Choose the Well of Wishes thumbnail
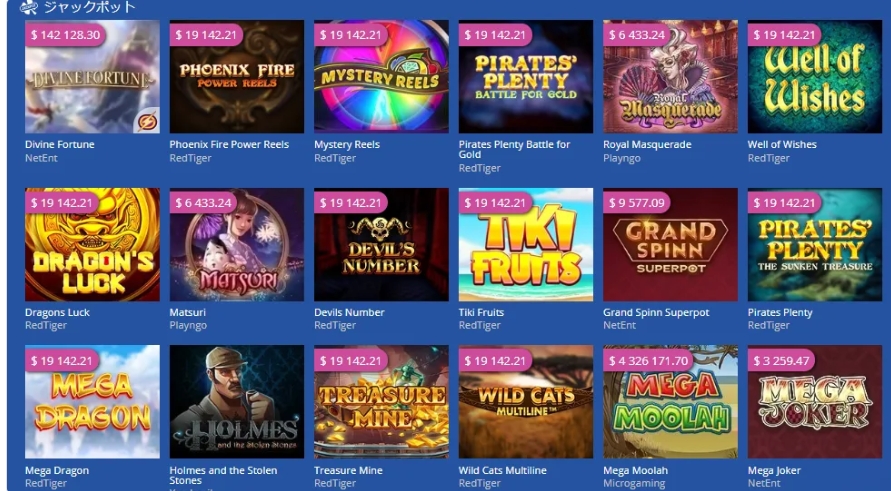The width and height of the screenshot is (891, 491). coord(815,77)
